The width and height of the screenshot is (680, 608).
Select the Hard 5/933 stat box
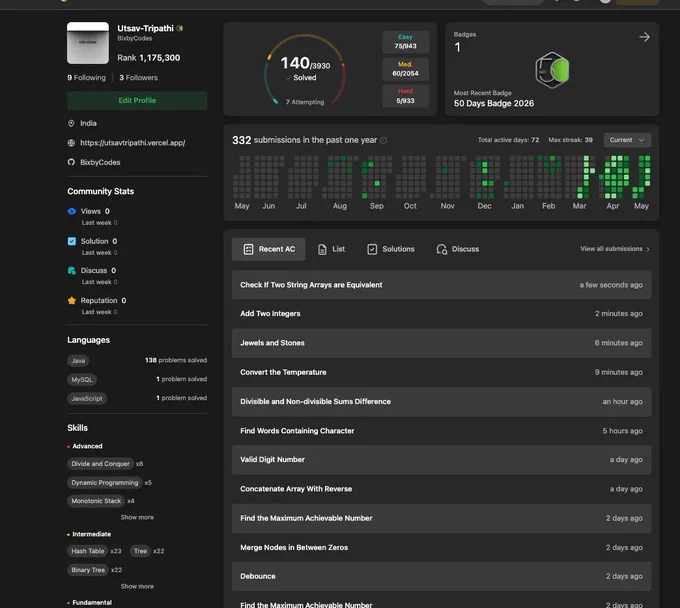coord(405,96)
